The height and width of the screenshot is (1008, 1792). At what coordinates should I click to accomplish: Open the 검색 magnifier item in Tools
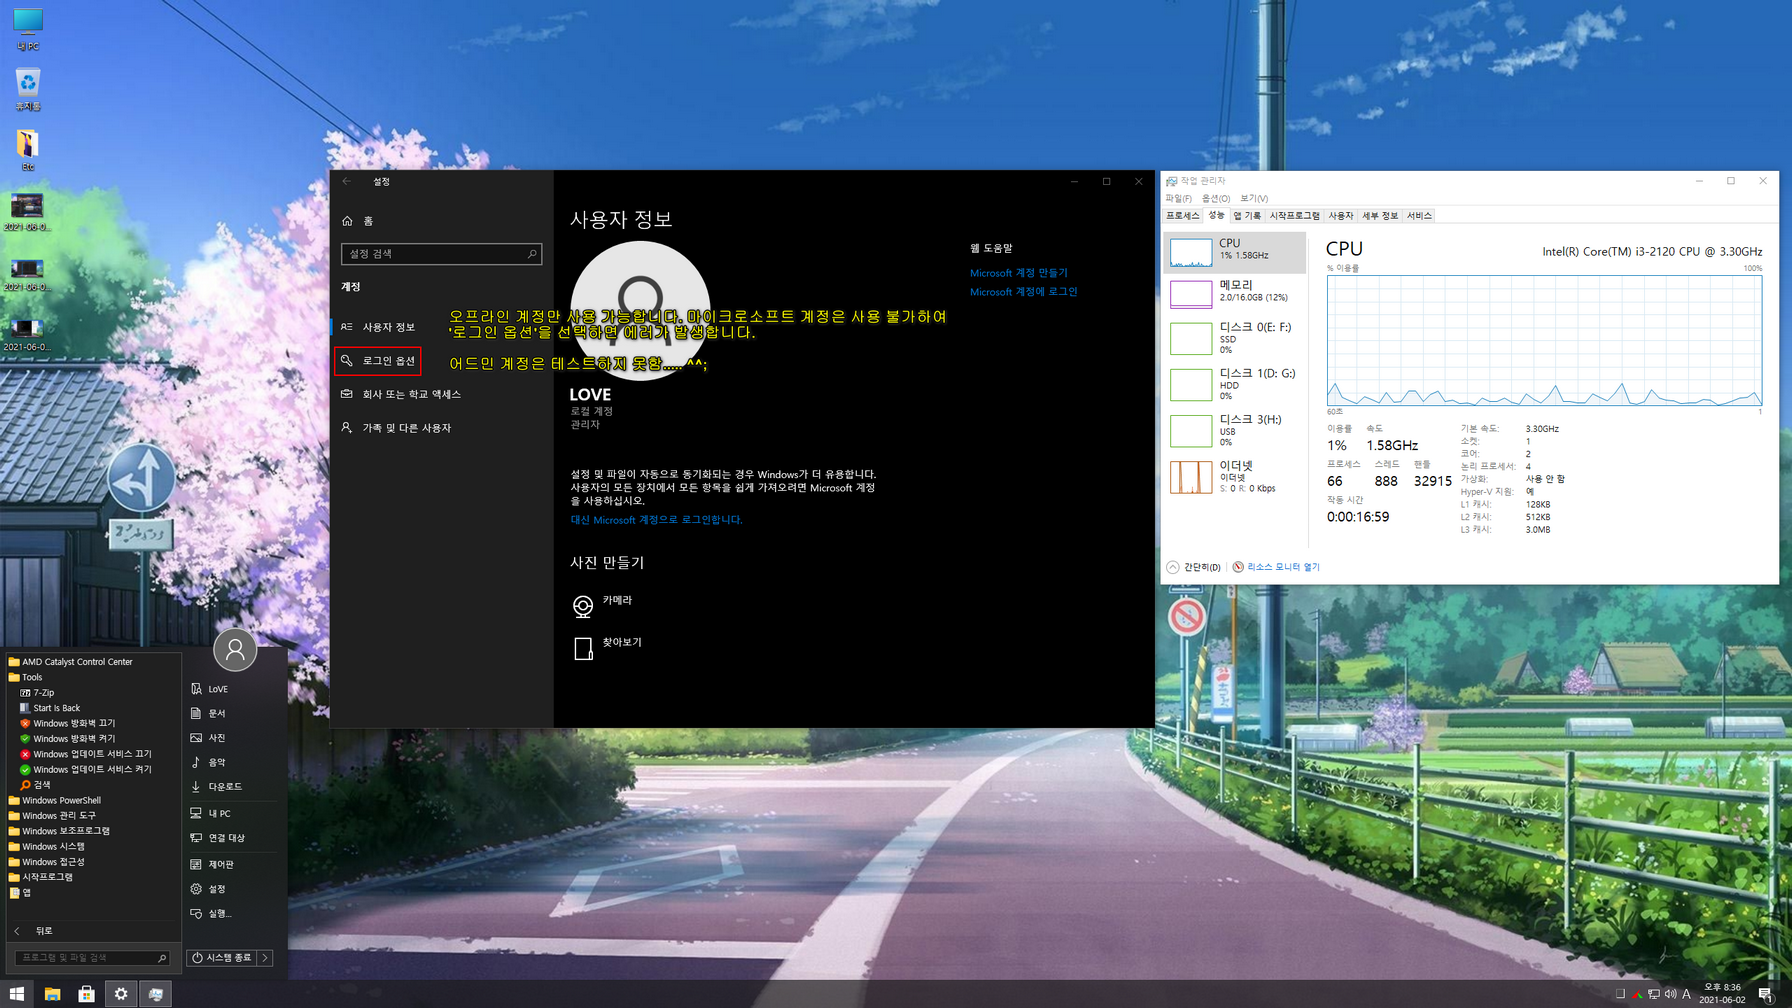click(35, 785)
